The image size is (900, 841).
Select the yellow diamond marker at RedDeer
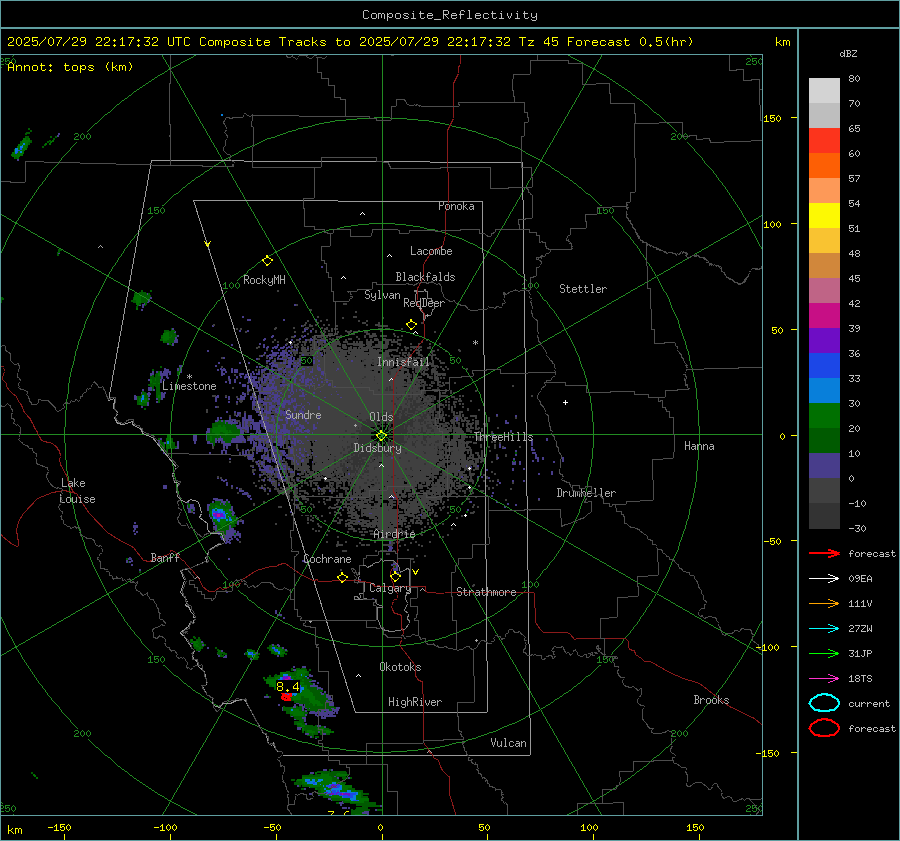[x=411, y=325]
